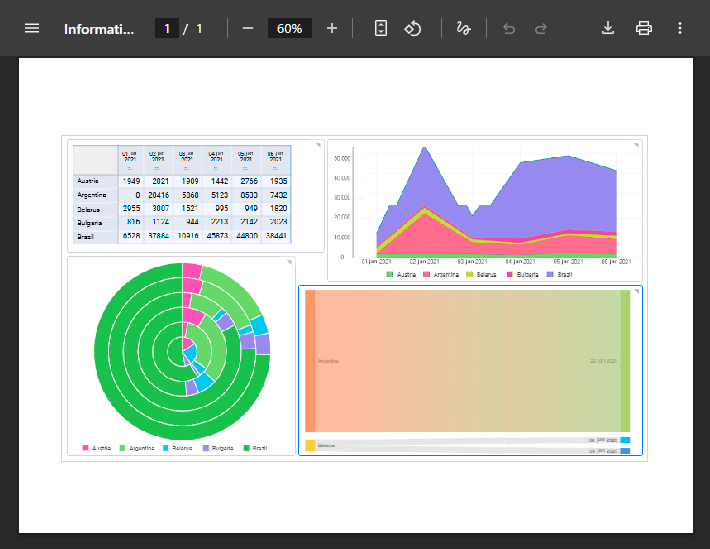This screenshot has height=549, width=710.
Task: Click Argentina swatch in donut chart legend
Action: click(x=123, y=448)
